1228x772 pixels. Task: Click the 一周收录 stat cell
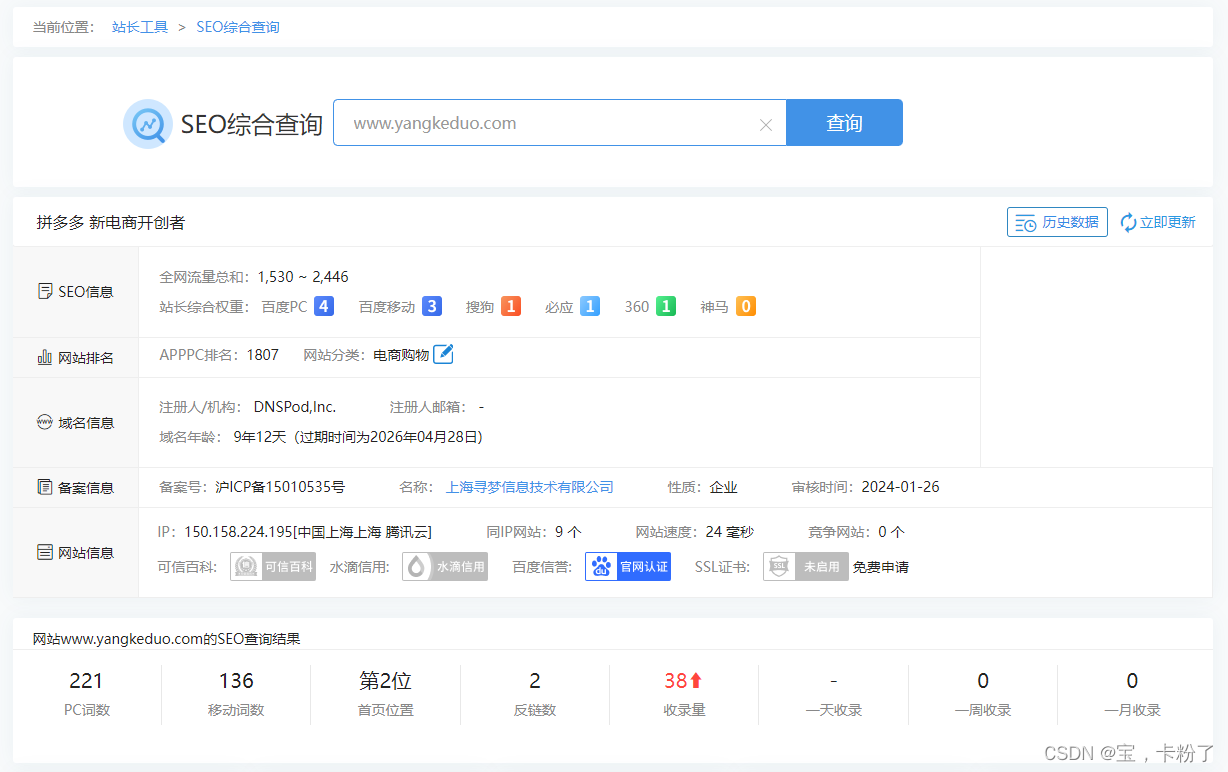point(983,695)
